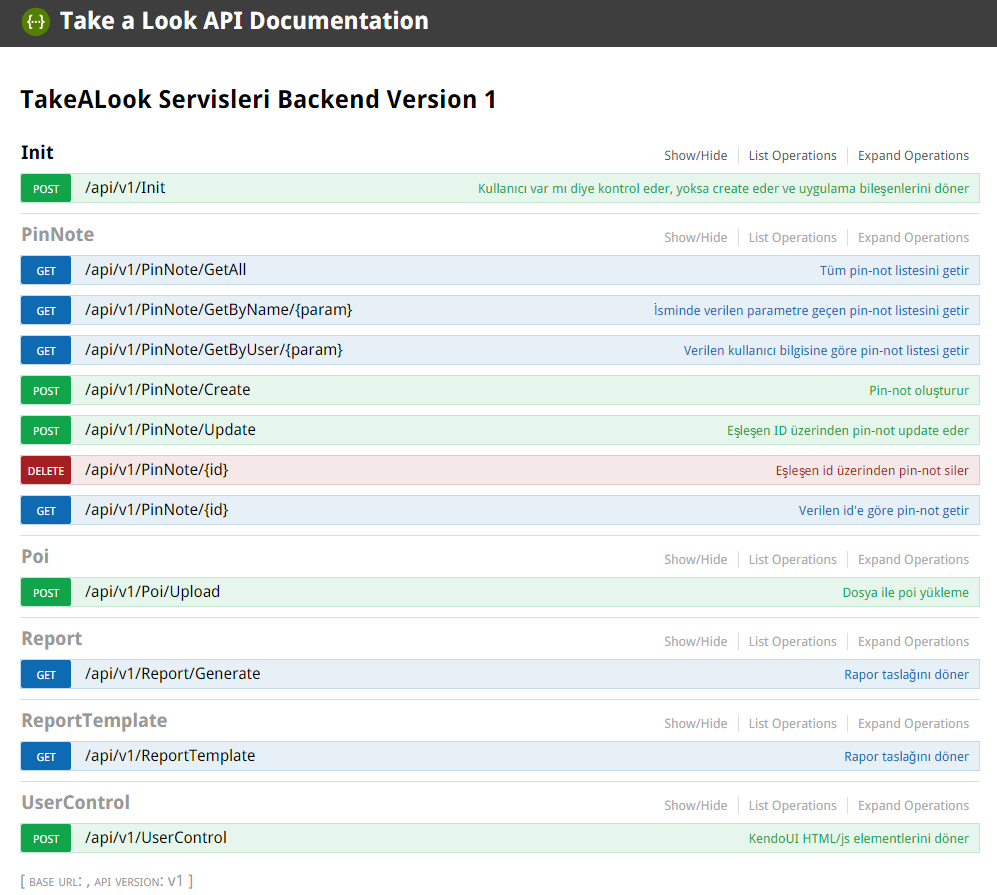The width and height of the screenshot is (997, 895).
Task: Click 'Eşleşen id üzerinden pin-not siler' description
Action: pyautogui.click(x=872, y=471)
